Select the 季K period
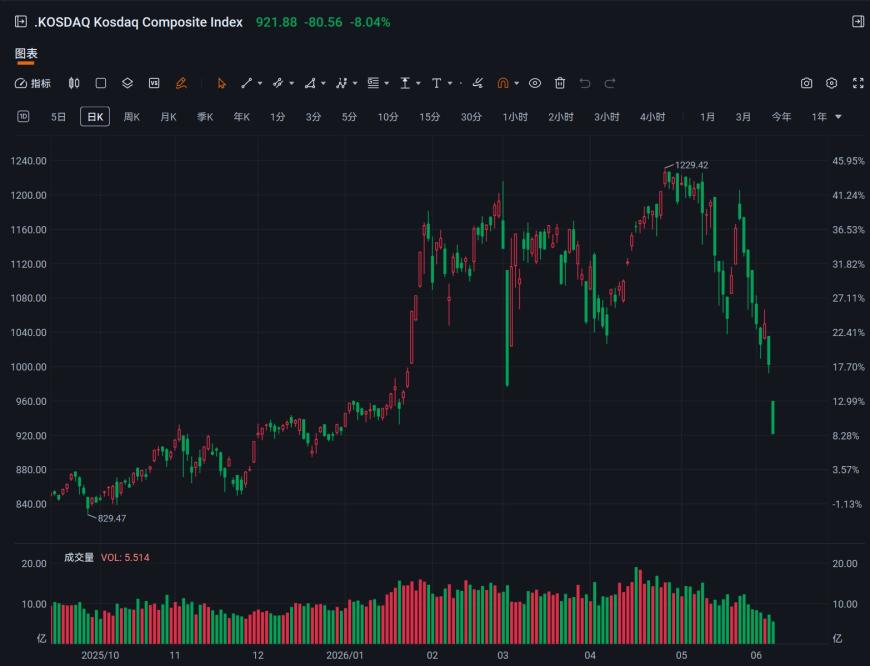Image resolution: width=870 pixels, height=666 pixels. (205, 117)
